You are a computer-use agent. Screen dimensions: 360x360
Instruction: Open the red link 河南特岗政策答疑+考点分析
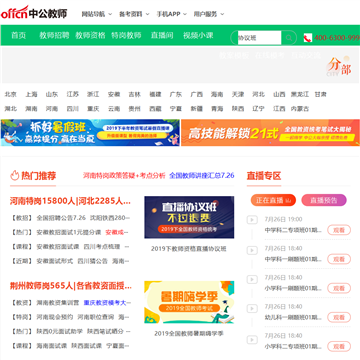point(124,176)
